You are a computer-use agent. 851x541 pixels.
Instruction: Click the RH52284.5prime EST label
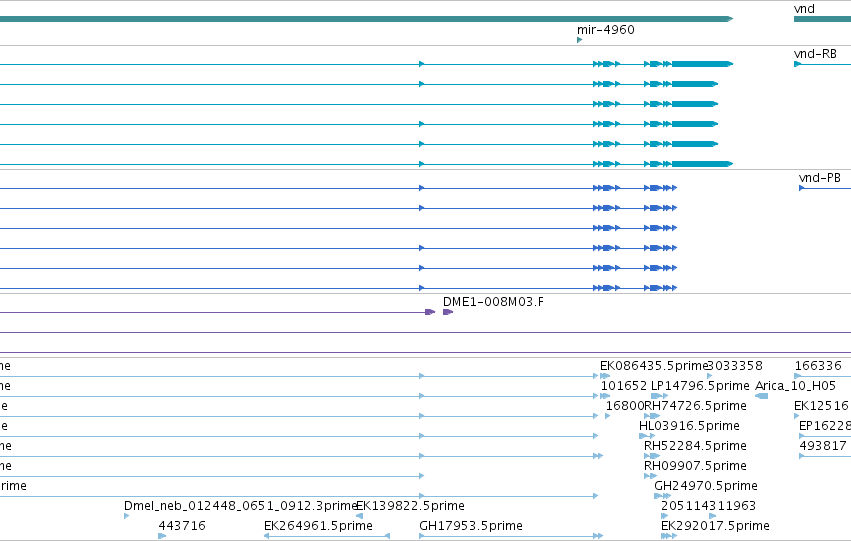695,446
